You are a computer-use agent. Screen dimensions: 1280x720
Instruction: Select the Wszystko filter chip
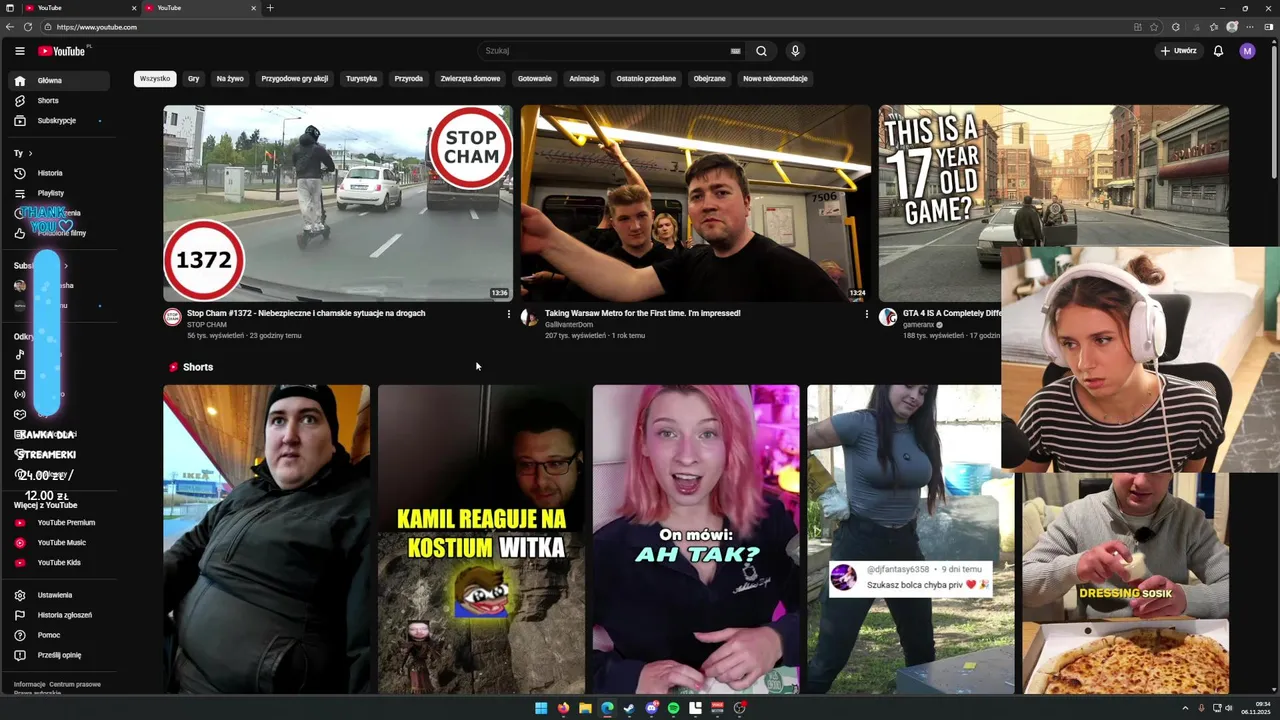pyautogui.click(x=155, y=78)
